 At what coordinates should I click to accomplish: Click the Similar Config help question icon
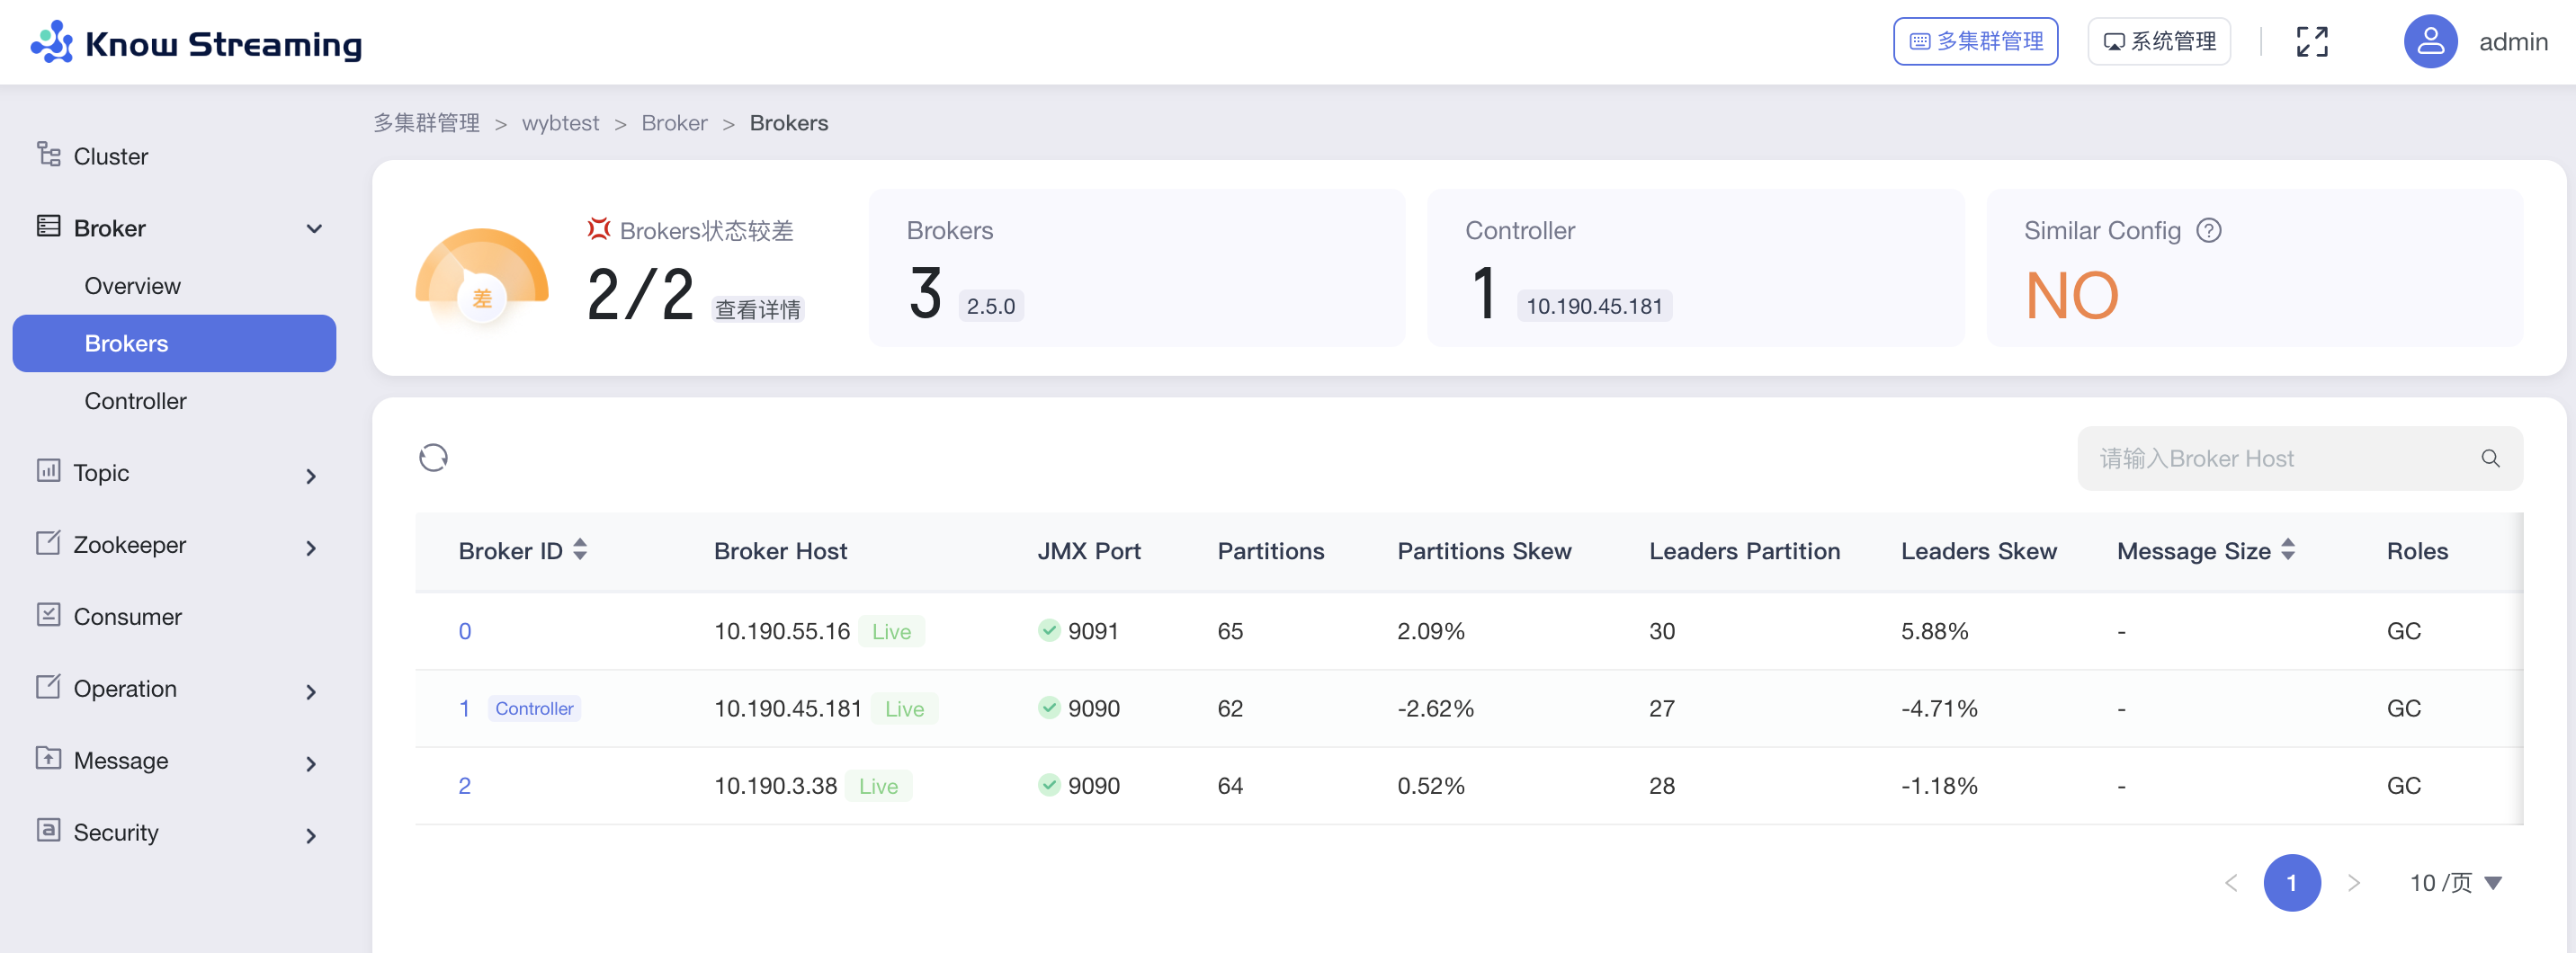point(2208,231)
